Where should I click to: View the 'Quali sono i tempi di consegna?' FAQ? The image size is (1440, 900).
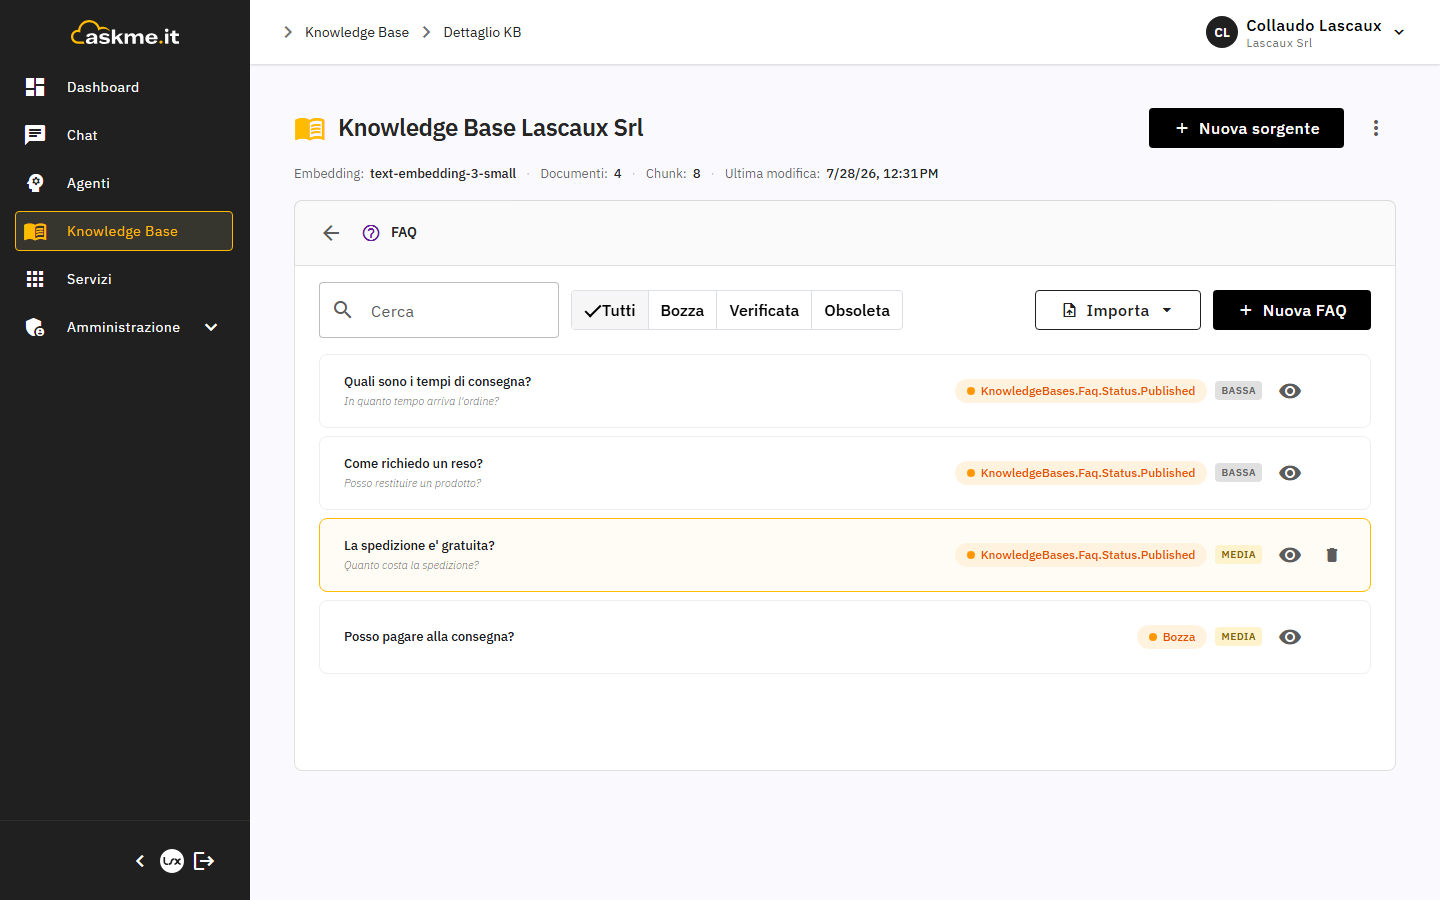(1290, 391)
